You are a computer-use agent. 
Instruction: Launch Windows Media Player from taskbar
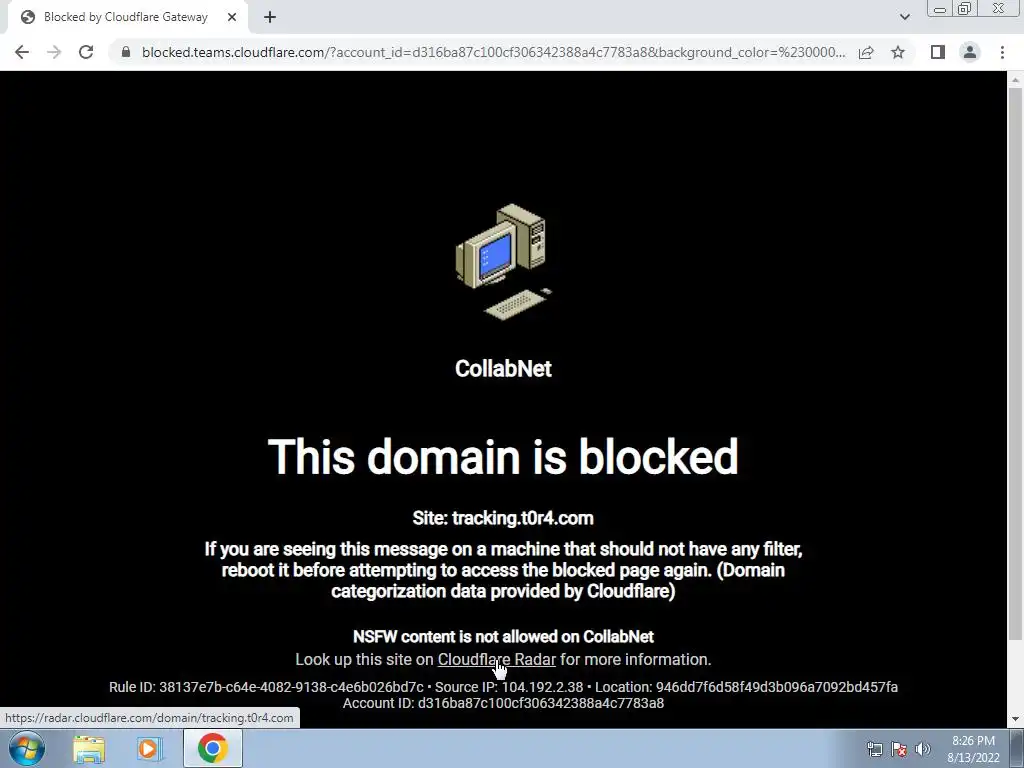[148, 749]
